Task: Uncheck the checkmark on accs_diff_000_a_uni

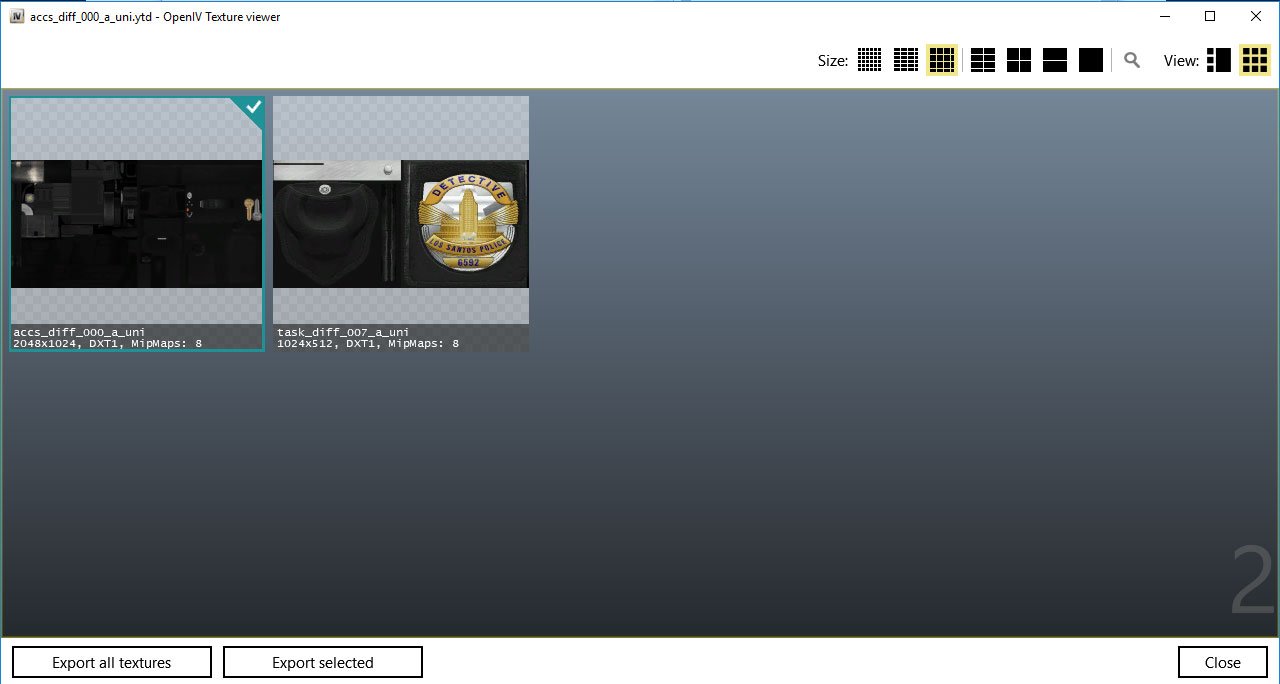Action: 253,107
